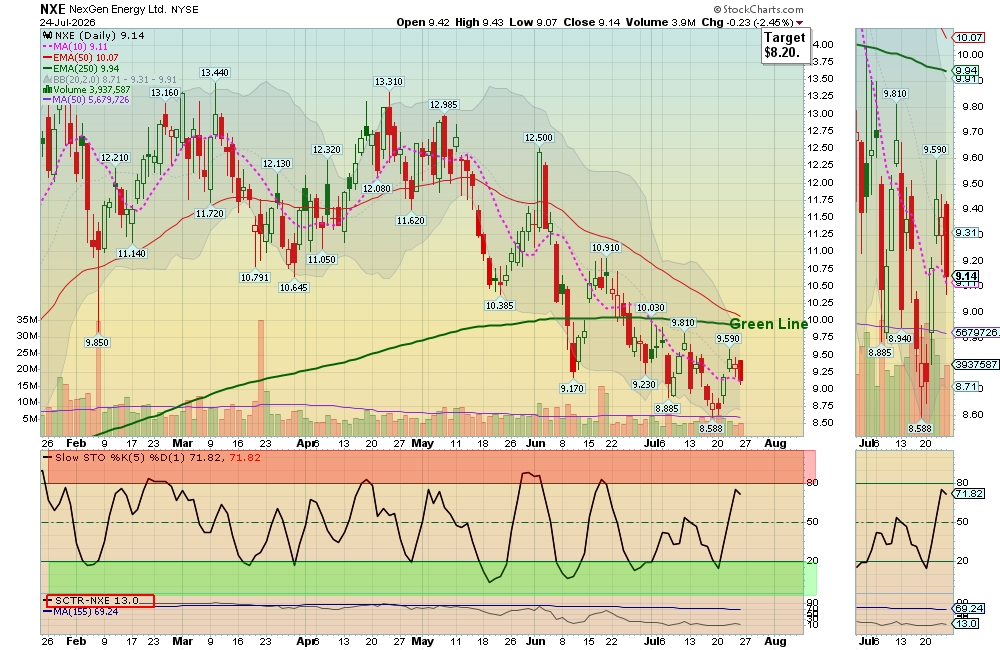
Task: Select the EMA(50) 10.07 legend entry
Action: pyautogui.click(x=80, y=57)
